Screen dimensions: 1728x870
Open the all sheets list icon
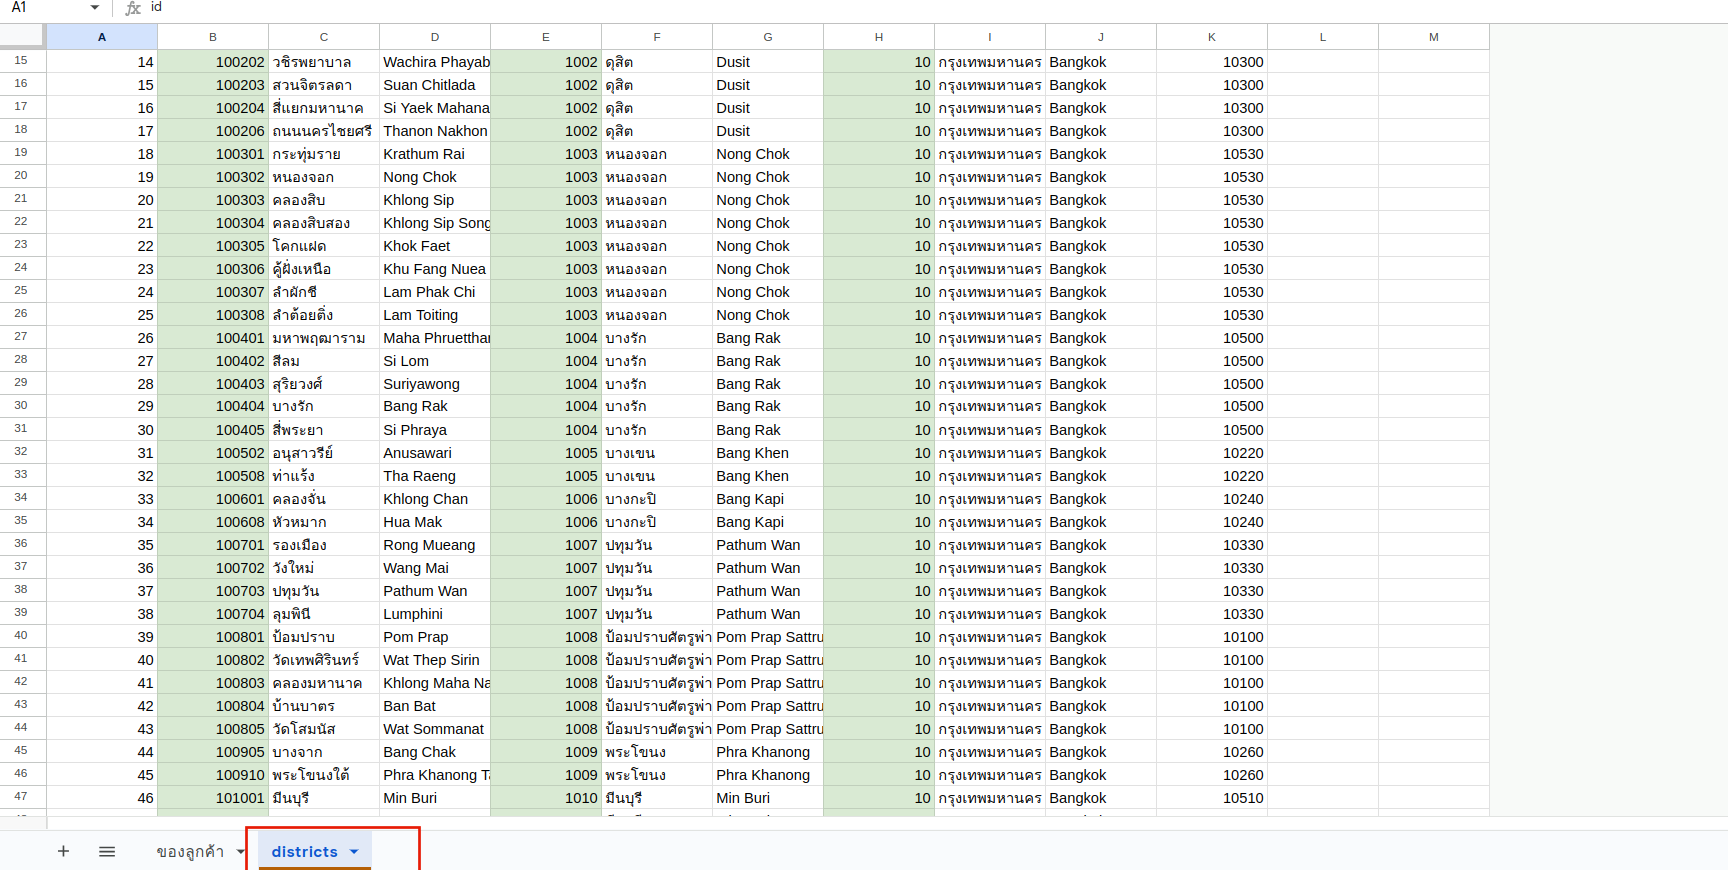[x=107, y=851]
